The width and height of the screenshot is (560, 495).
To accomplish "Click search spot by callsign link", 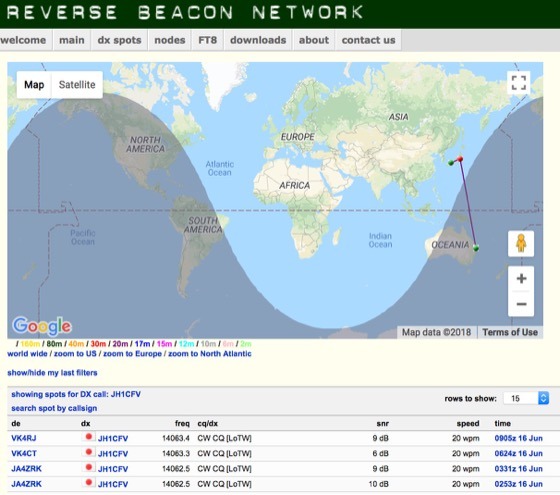I will (54, 408).
